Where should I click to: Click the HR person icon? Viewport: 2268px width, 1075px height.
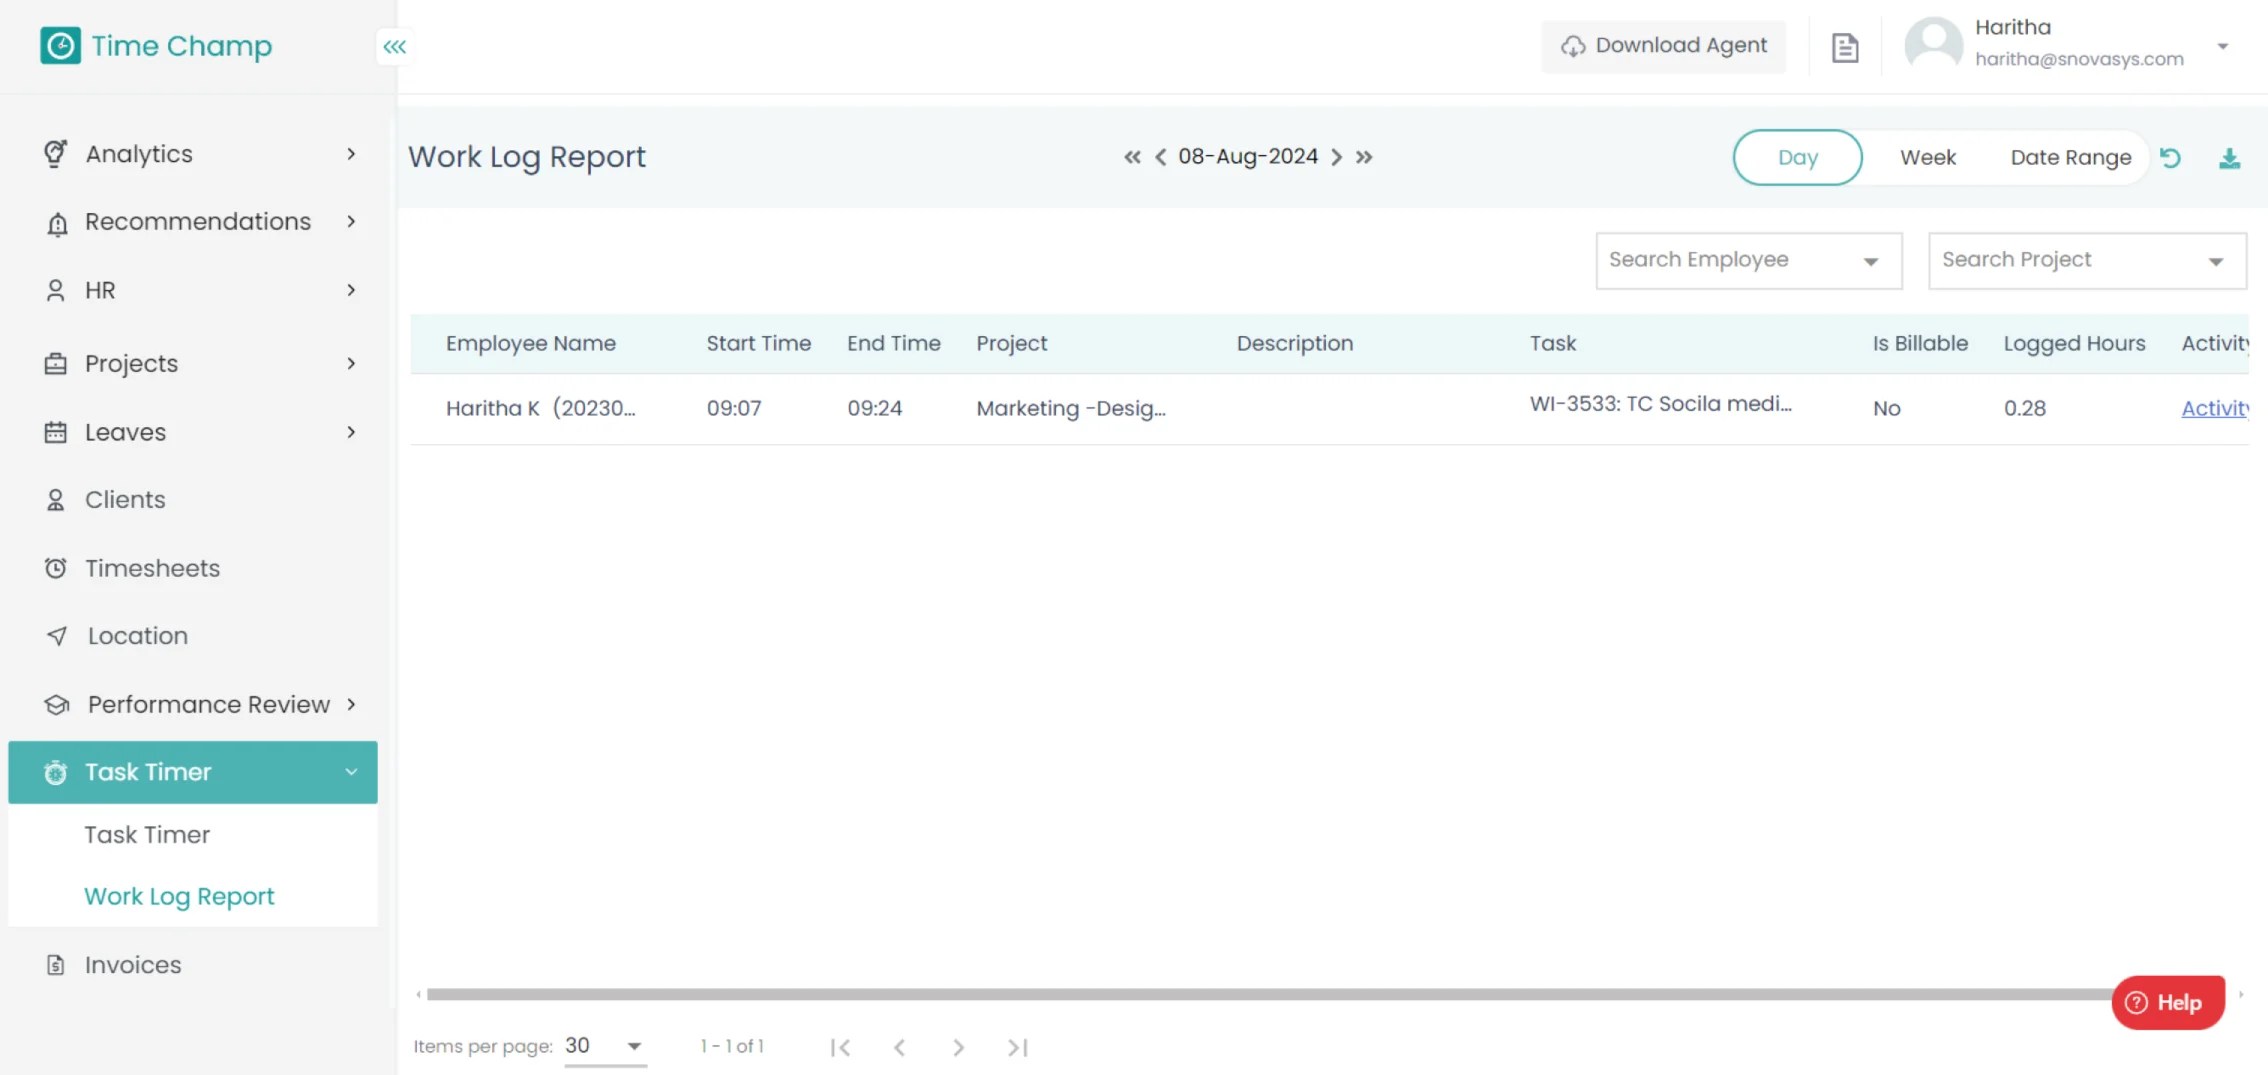56,290
